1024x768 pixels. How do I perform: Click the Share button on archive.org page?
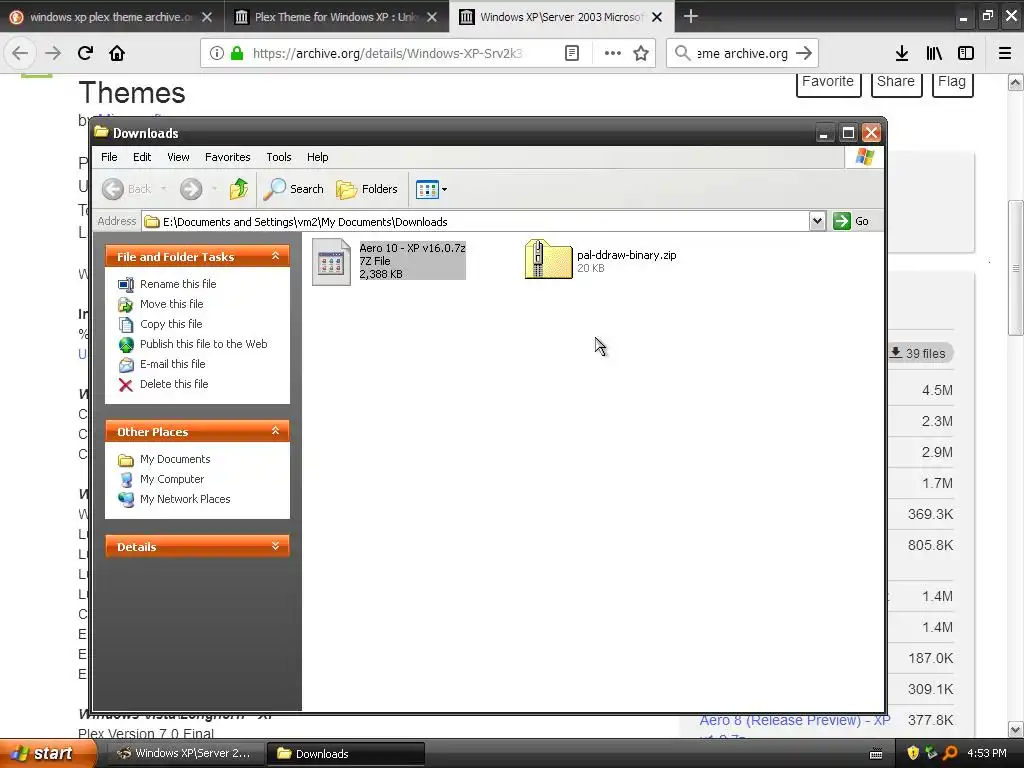[x=896, y=82]
